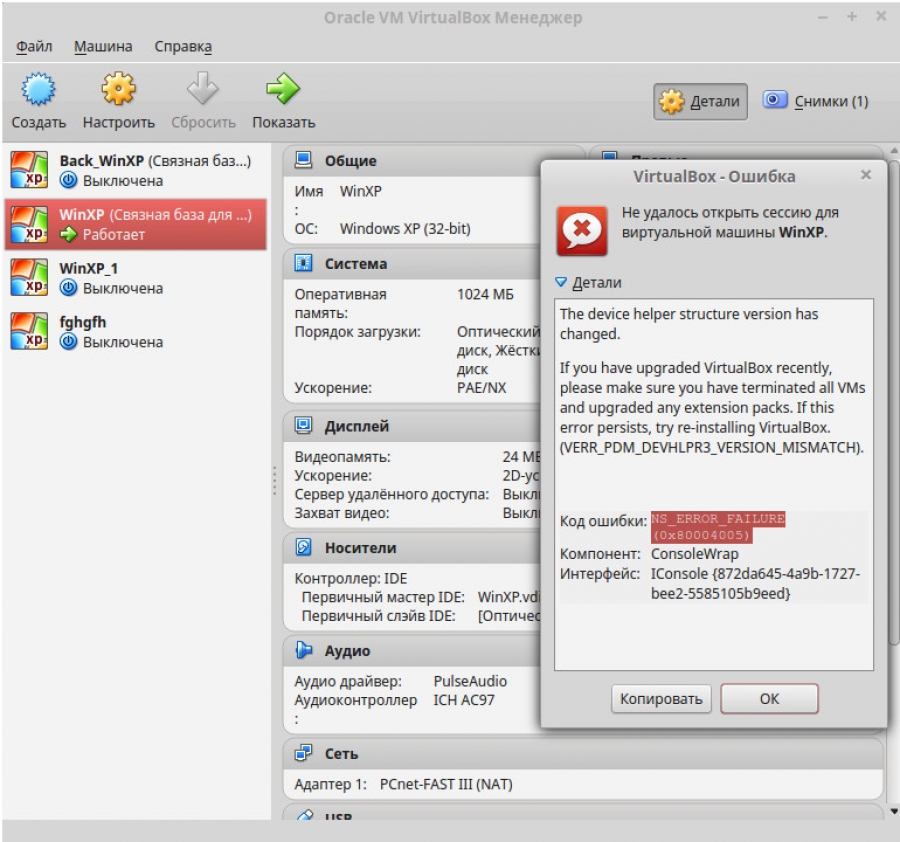This screenshot has height=842, width=900.
Task: Select the fghgfh machine XP icon
Action: coord(29,331)
